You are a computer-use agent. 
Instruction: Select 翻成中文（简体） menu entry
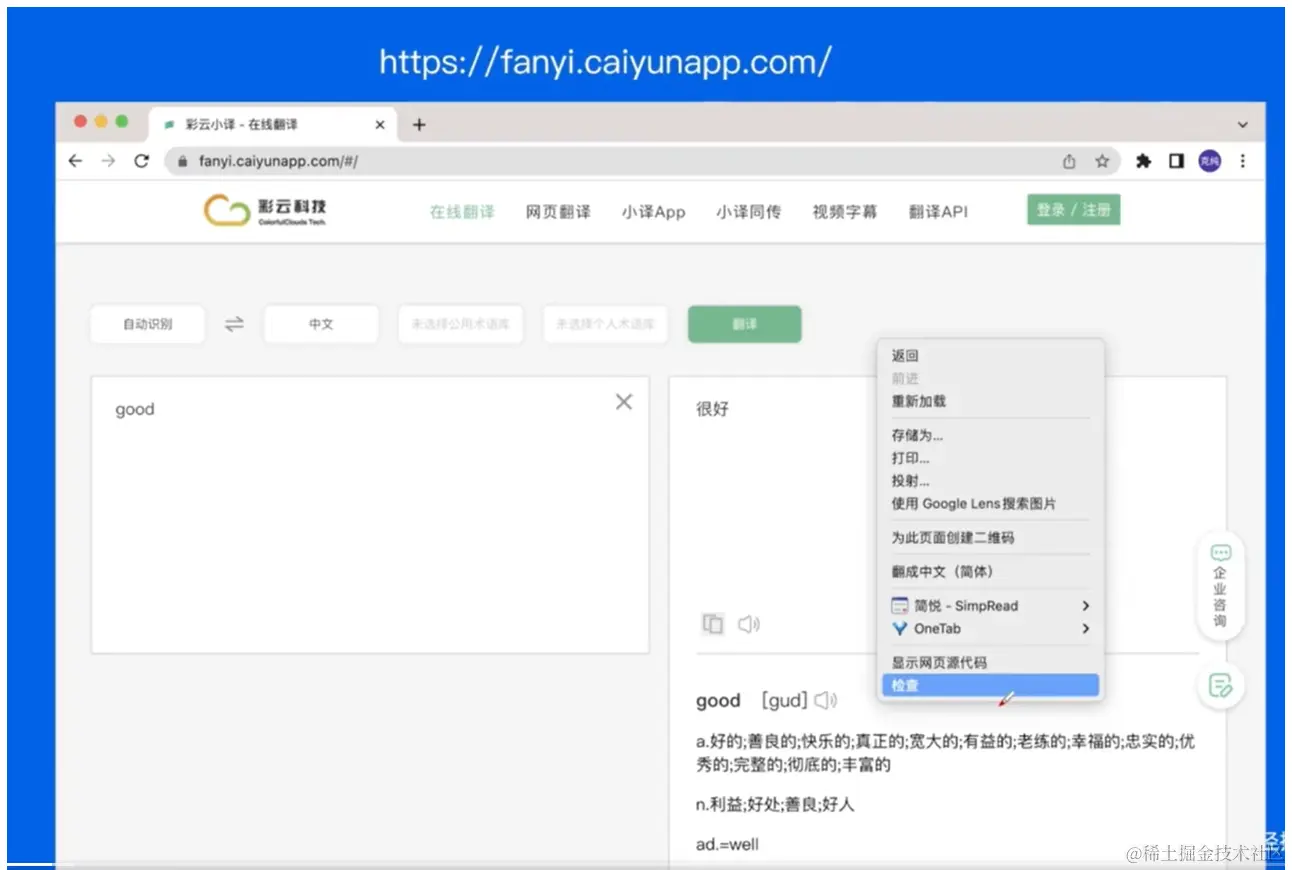[990, 572]
